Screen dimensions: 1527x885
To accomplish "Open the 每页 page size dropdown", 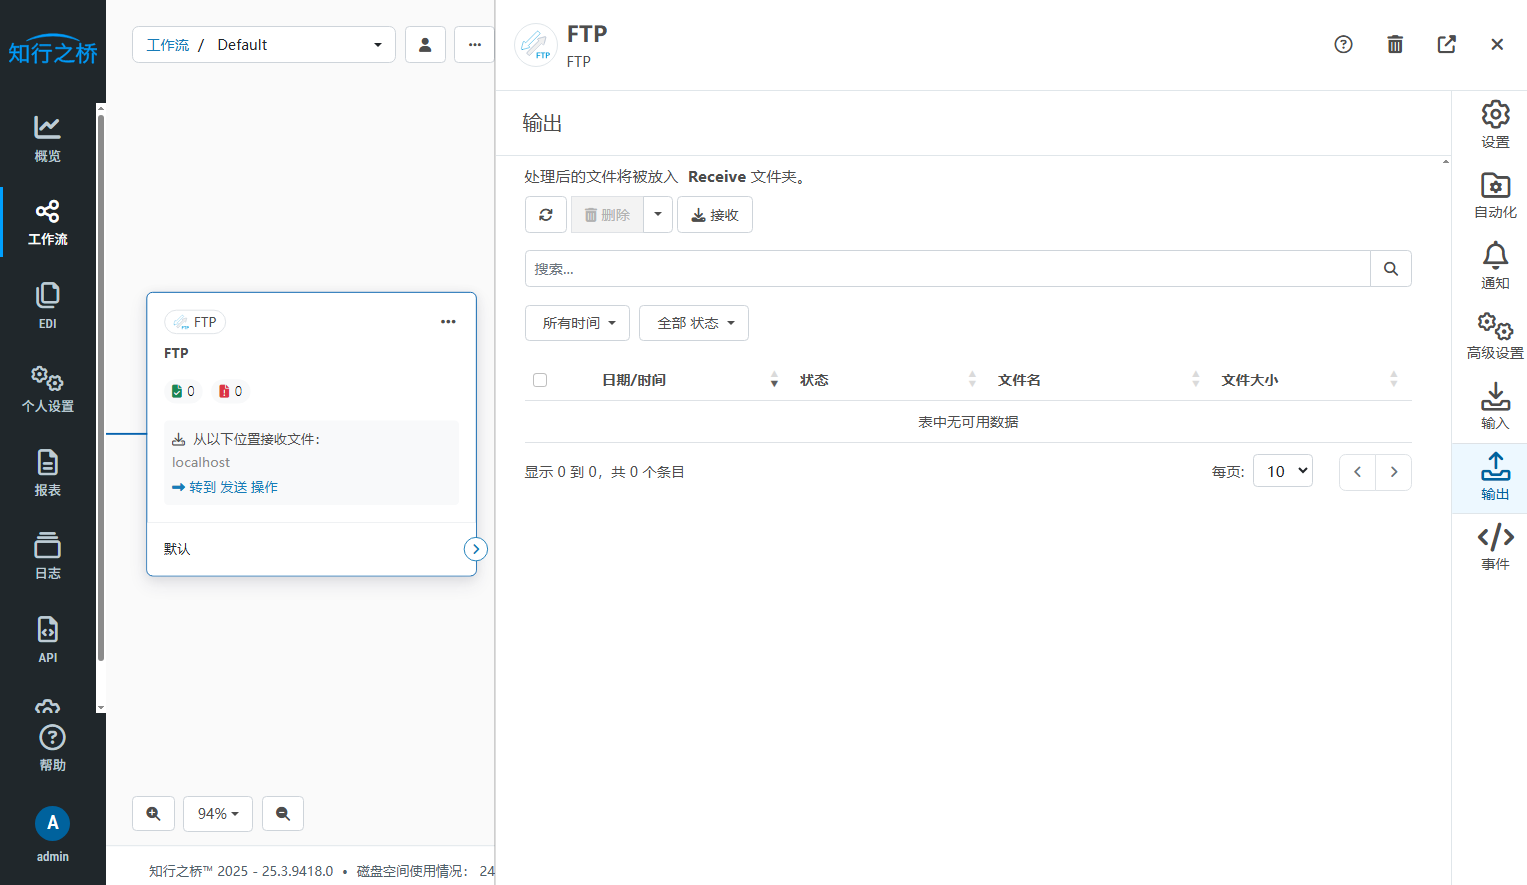I will point(1282,471).
